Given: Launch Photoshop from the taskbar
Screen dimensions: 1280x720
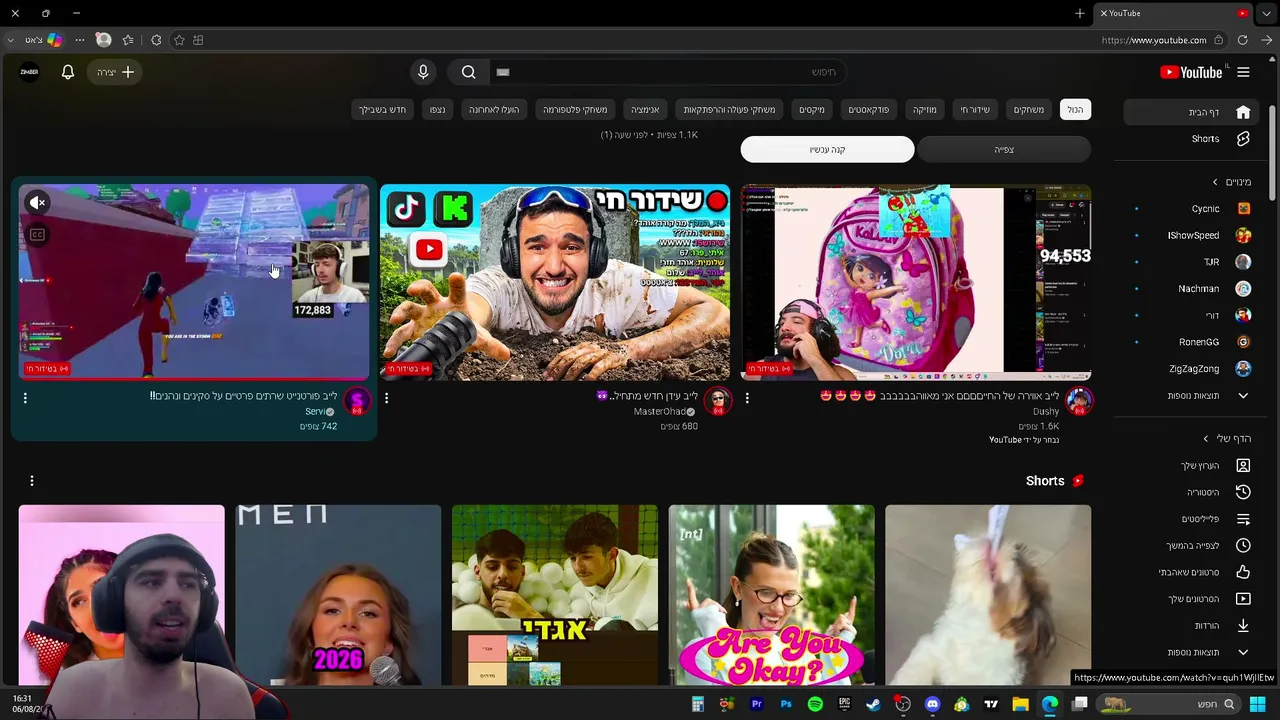Looking at the screenshot, I should pos(786,704).
